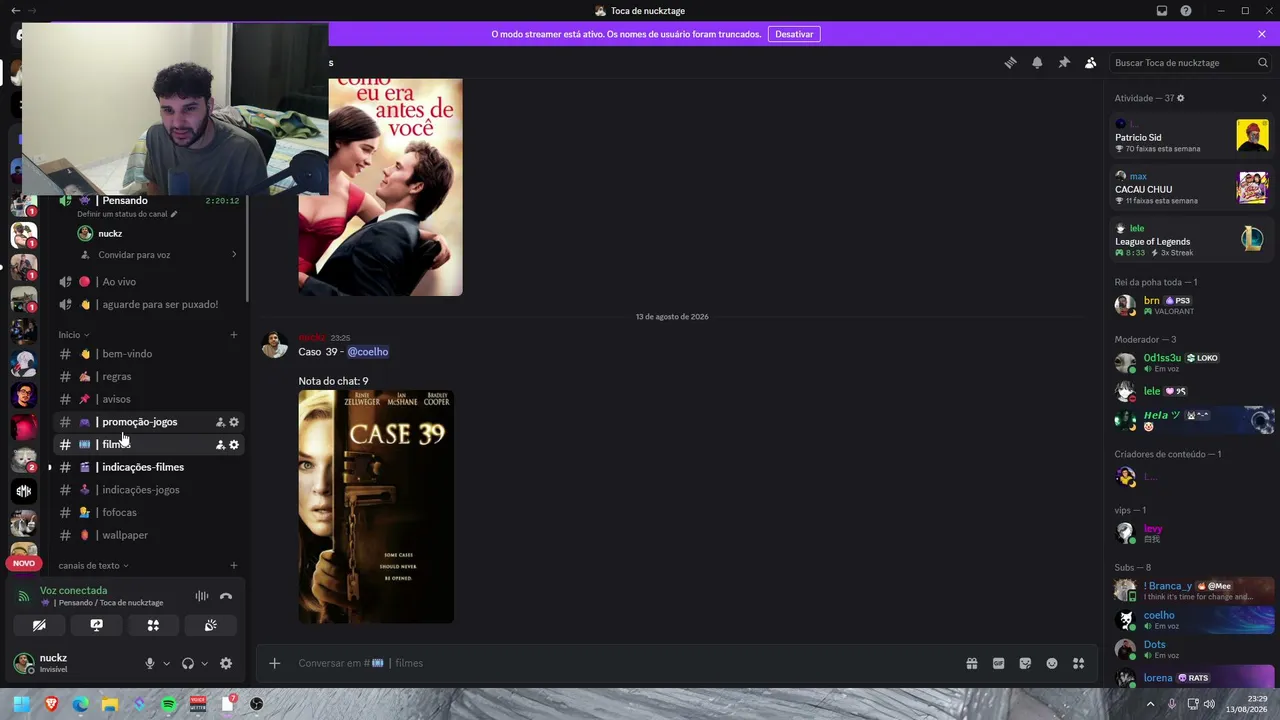Collapse the canais de texto category
The image size is (1280, 720).
pyautogui.click(x=93, y=566)
